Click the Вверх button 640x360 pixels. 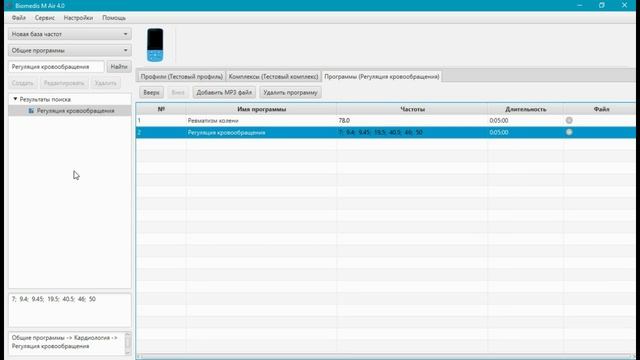point(151,92)
